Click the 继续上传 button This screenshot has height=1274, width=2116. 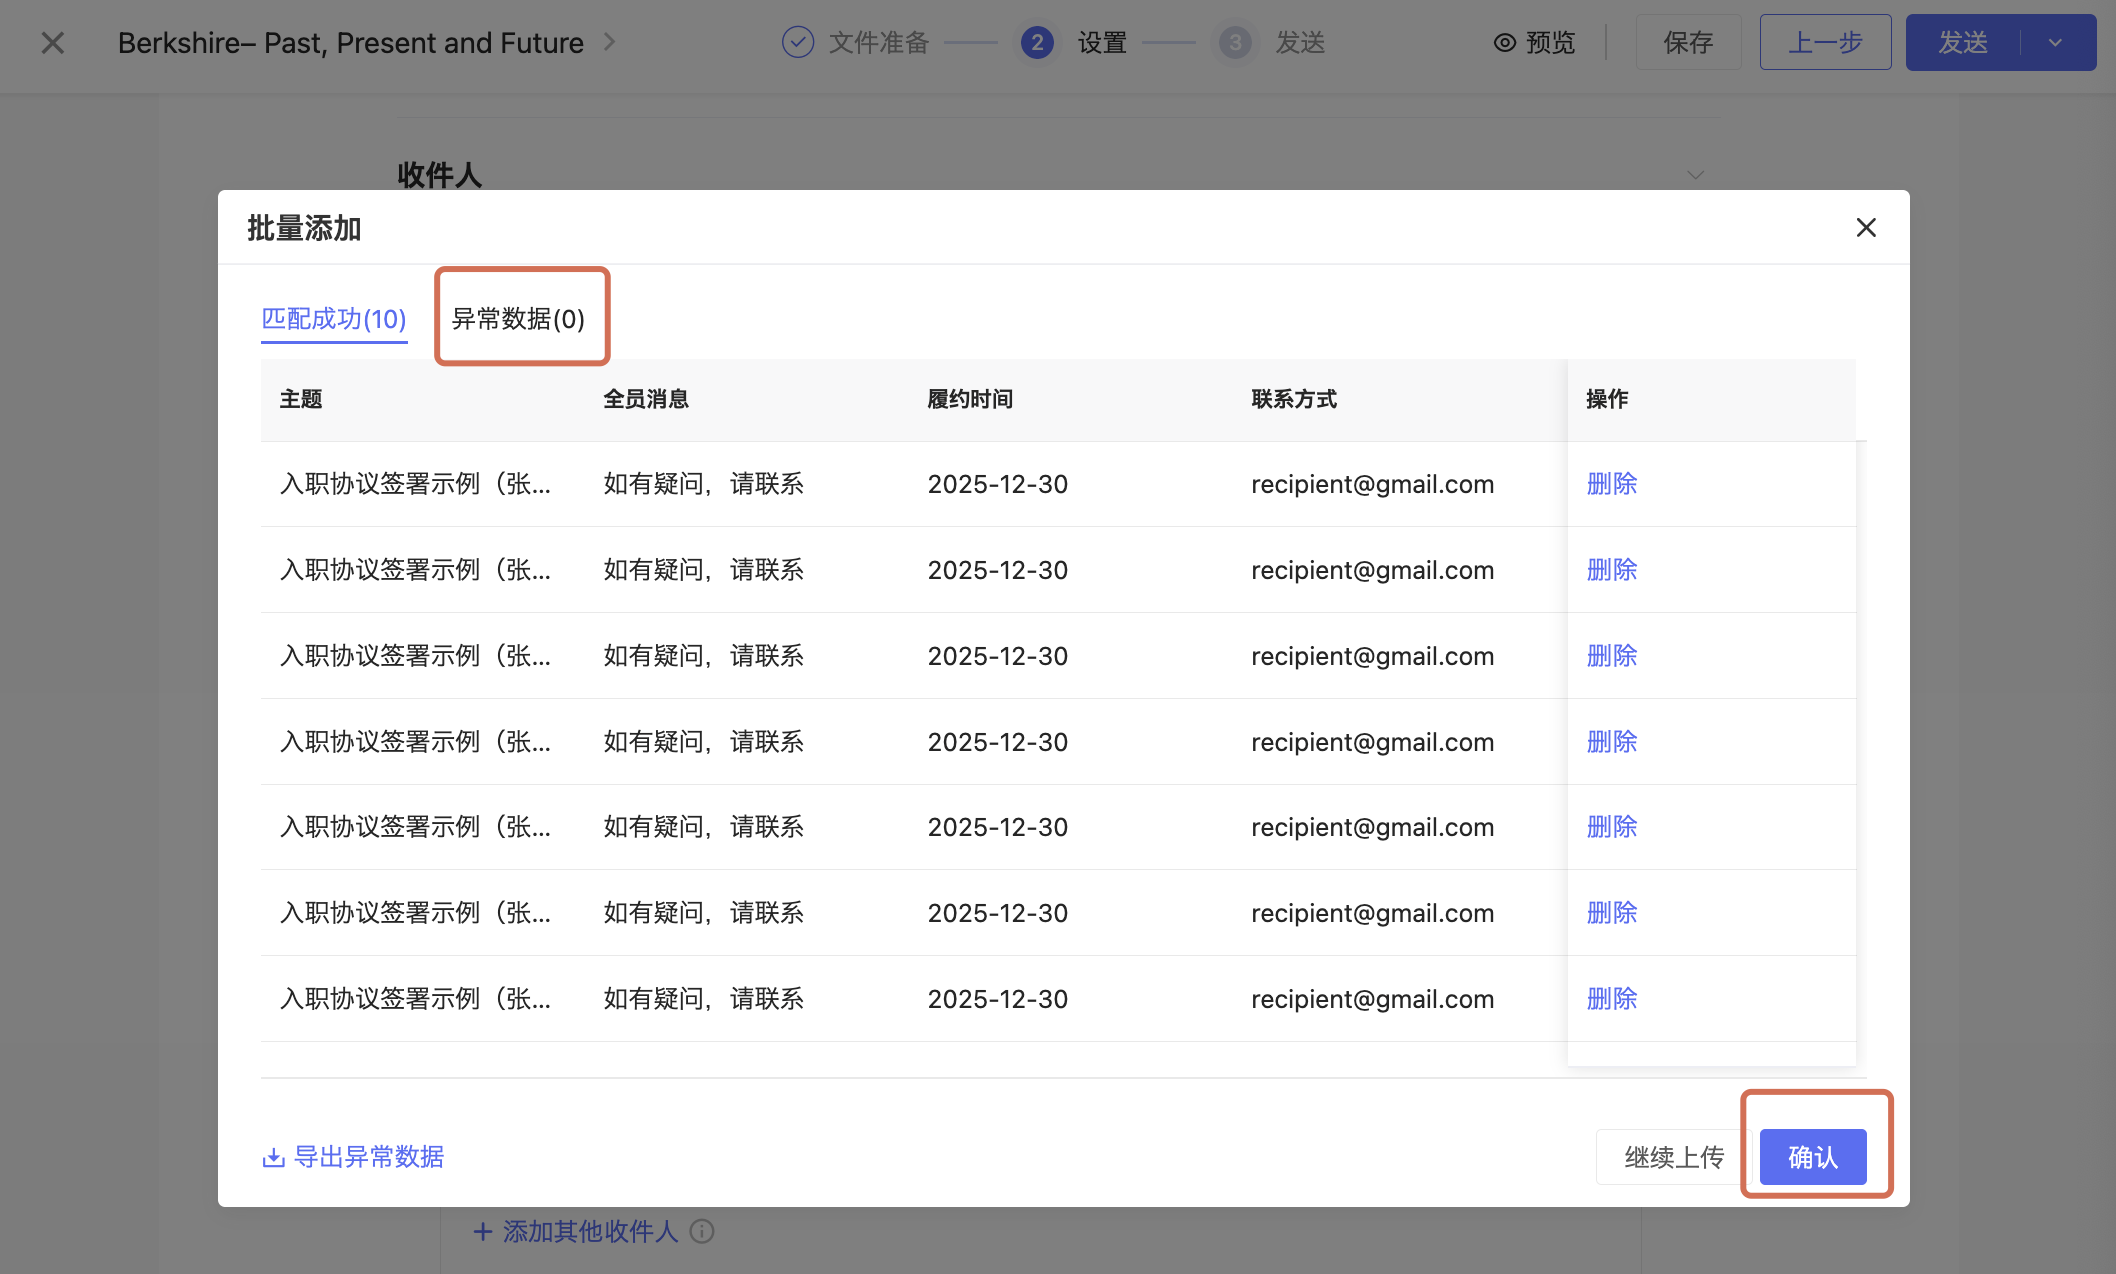pos(1673,1157)
